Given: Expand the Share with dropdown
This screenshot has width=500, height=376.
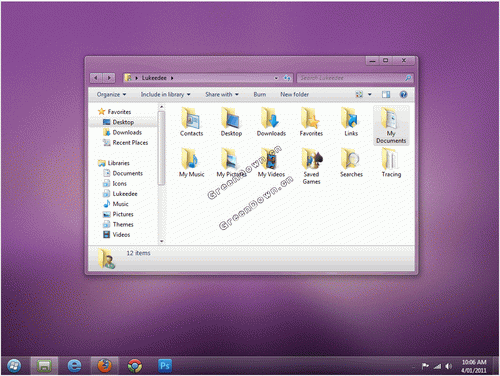Looking at the screenshot, I should click(x=222, y=95).
